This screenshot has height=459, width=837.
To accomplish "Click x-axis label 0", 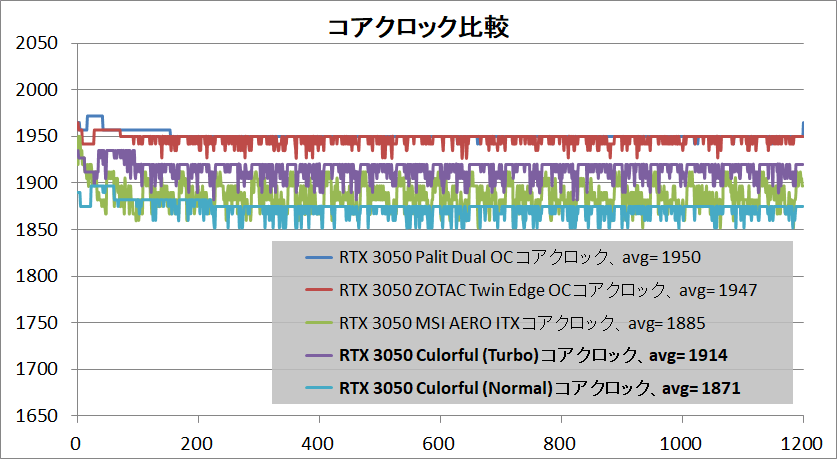I will [77, 444].
